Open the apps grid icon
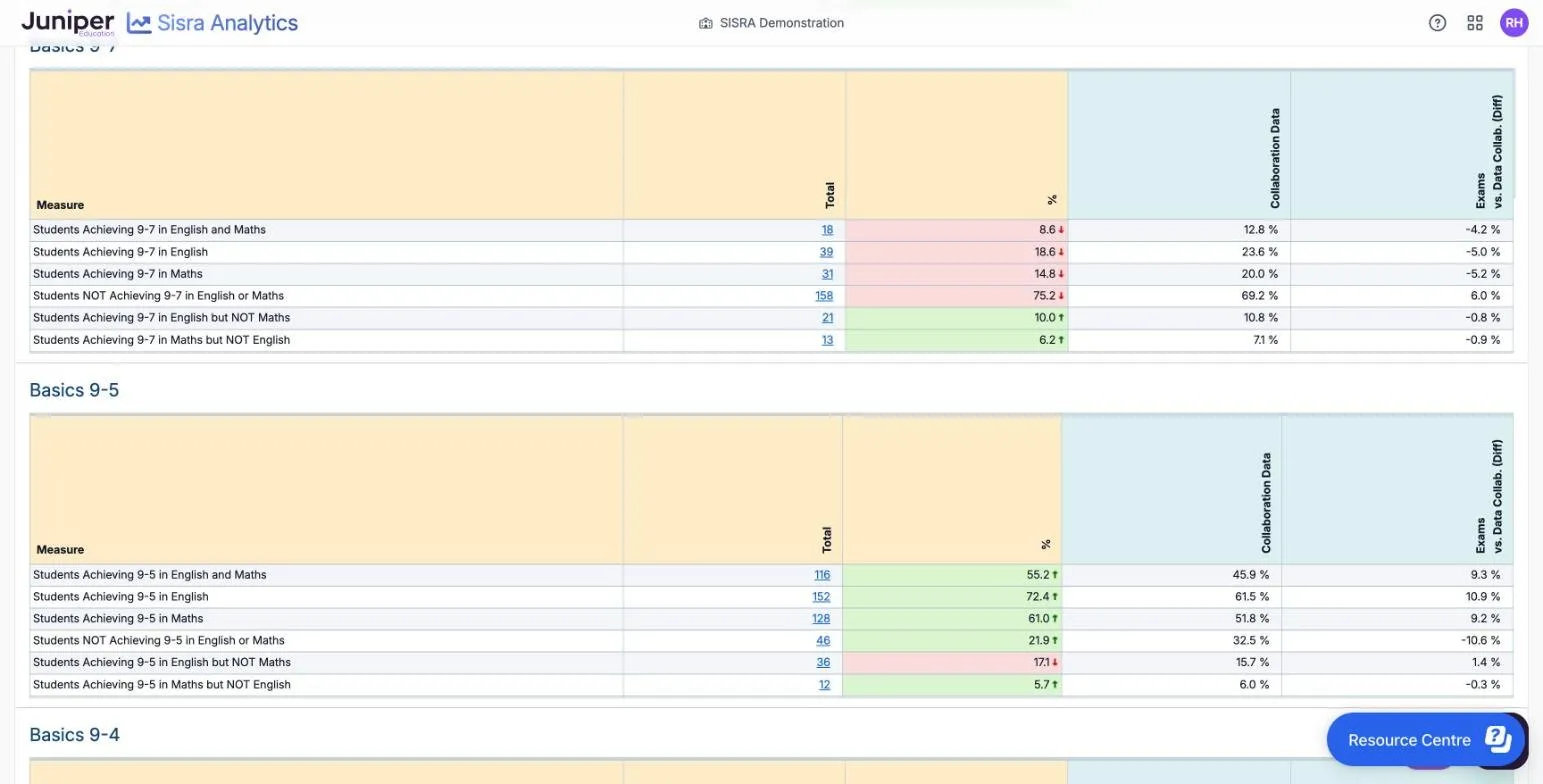Viewport: 1543px width, 784px height. pyautogui.click(x=1475, y=23)
